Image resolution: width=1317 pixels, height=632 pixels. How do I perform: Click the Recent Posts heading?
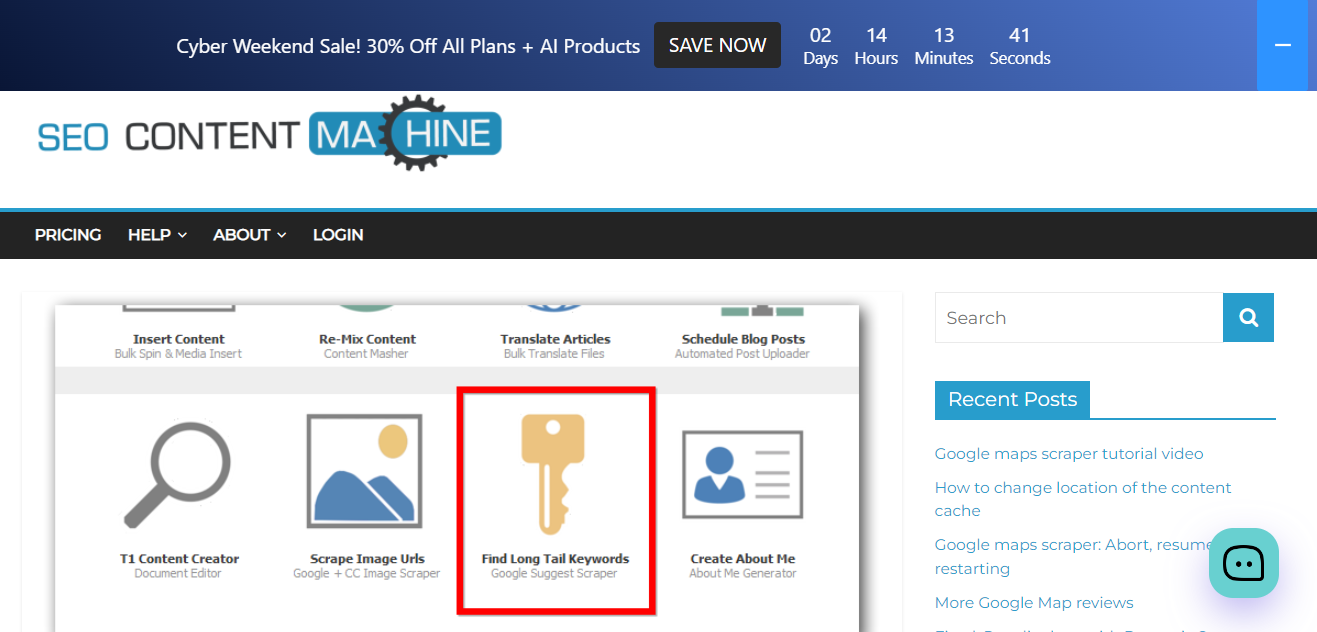pyautogui.click(x=1012, y=400)
